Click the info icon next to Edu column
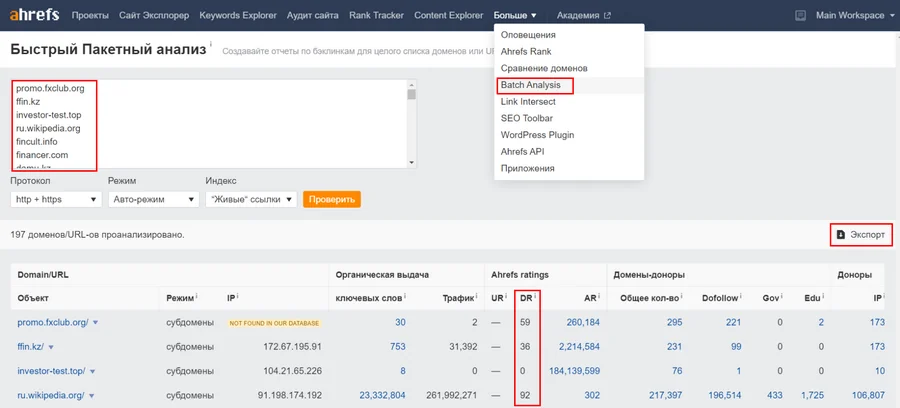The width and height of the screenshot is (900, 408). coord(822,297)
